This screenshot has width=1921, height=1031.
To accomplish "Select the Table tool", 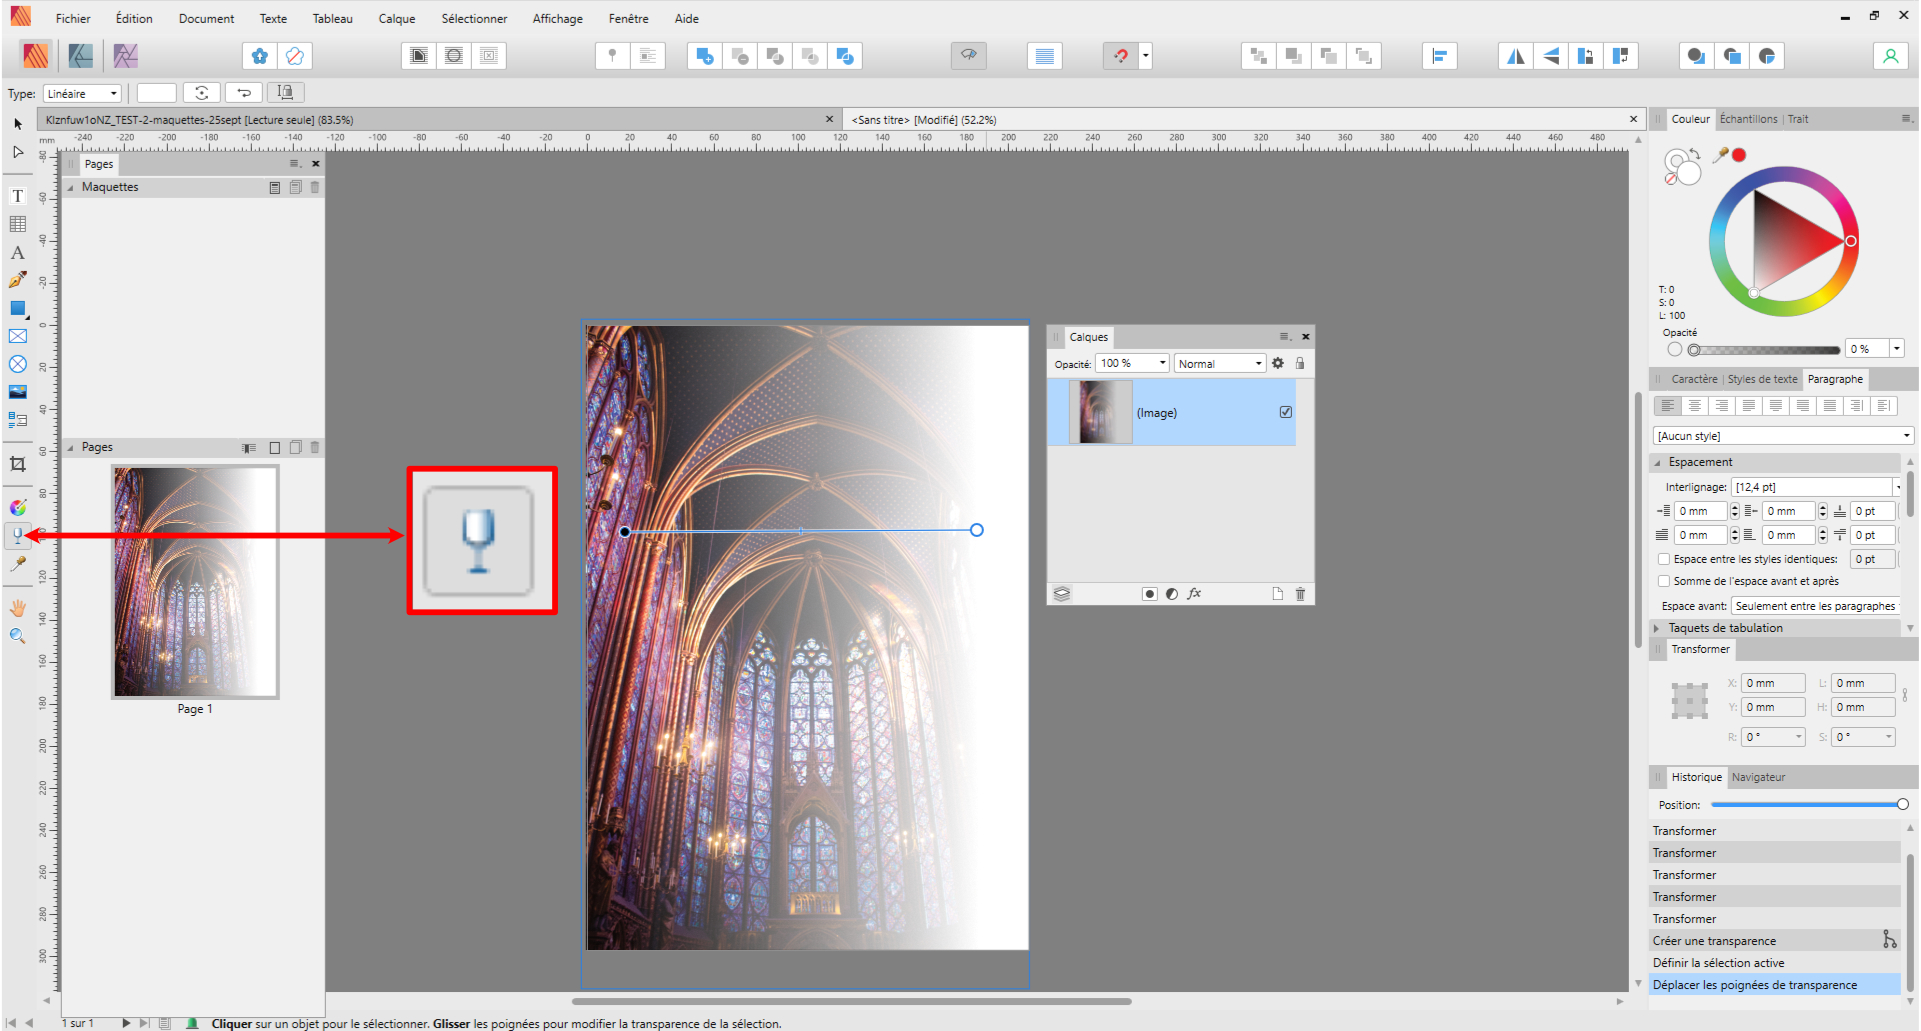I will tap(18, 224).
